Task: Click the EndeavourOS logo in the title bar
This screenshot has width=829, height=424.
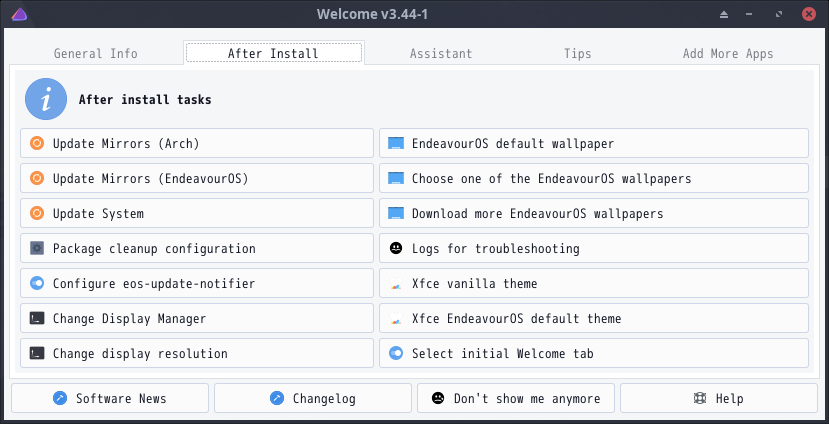Action: (x=19, y=14)
